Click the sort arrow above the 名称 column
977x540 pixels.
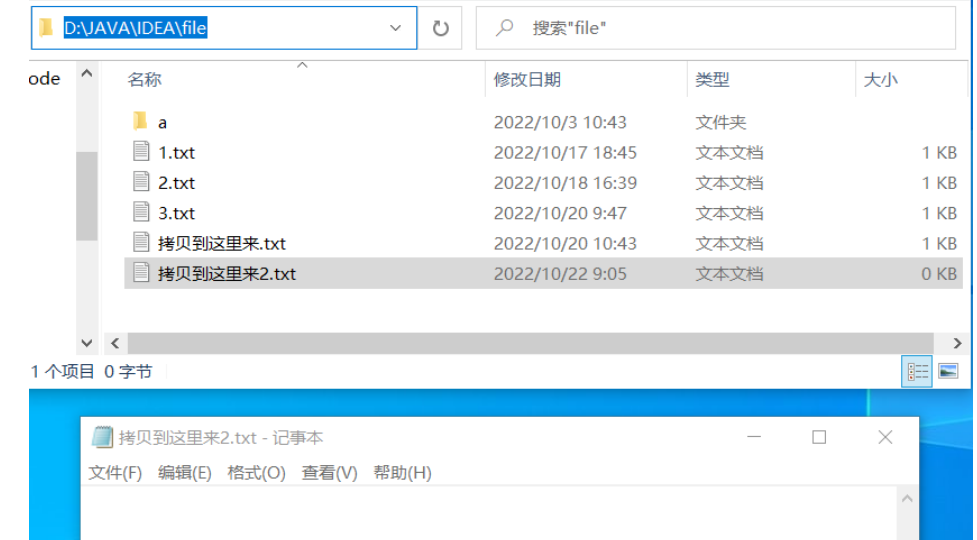click(x=302, y=65)
